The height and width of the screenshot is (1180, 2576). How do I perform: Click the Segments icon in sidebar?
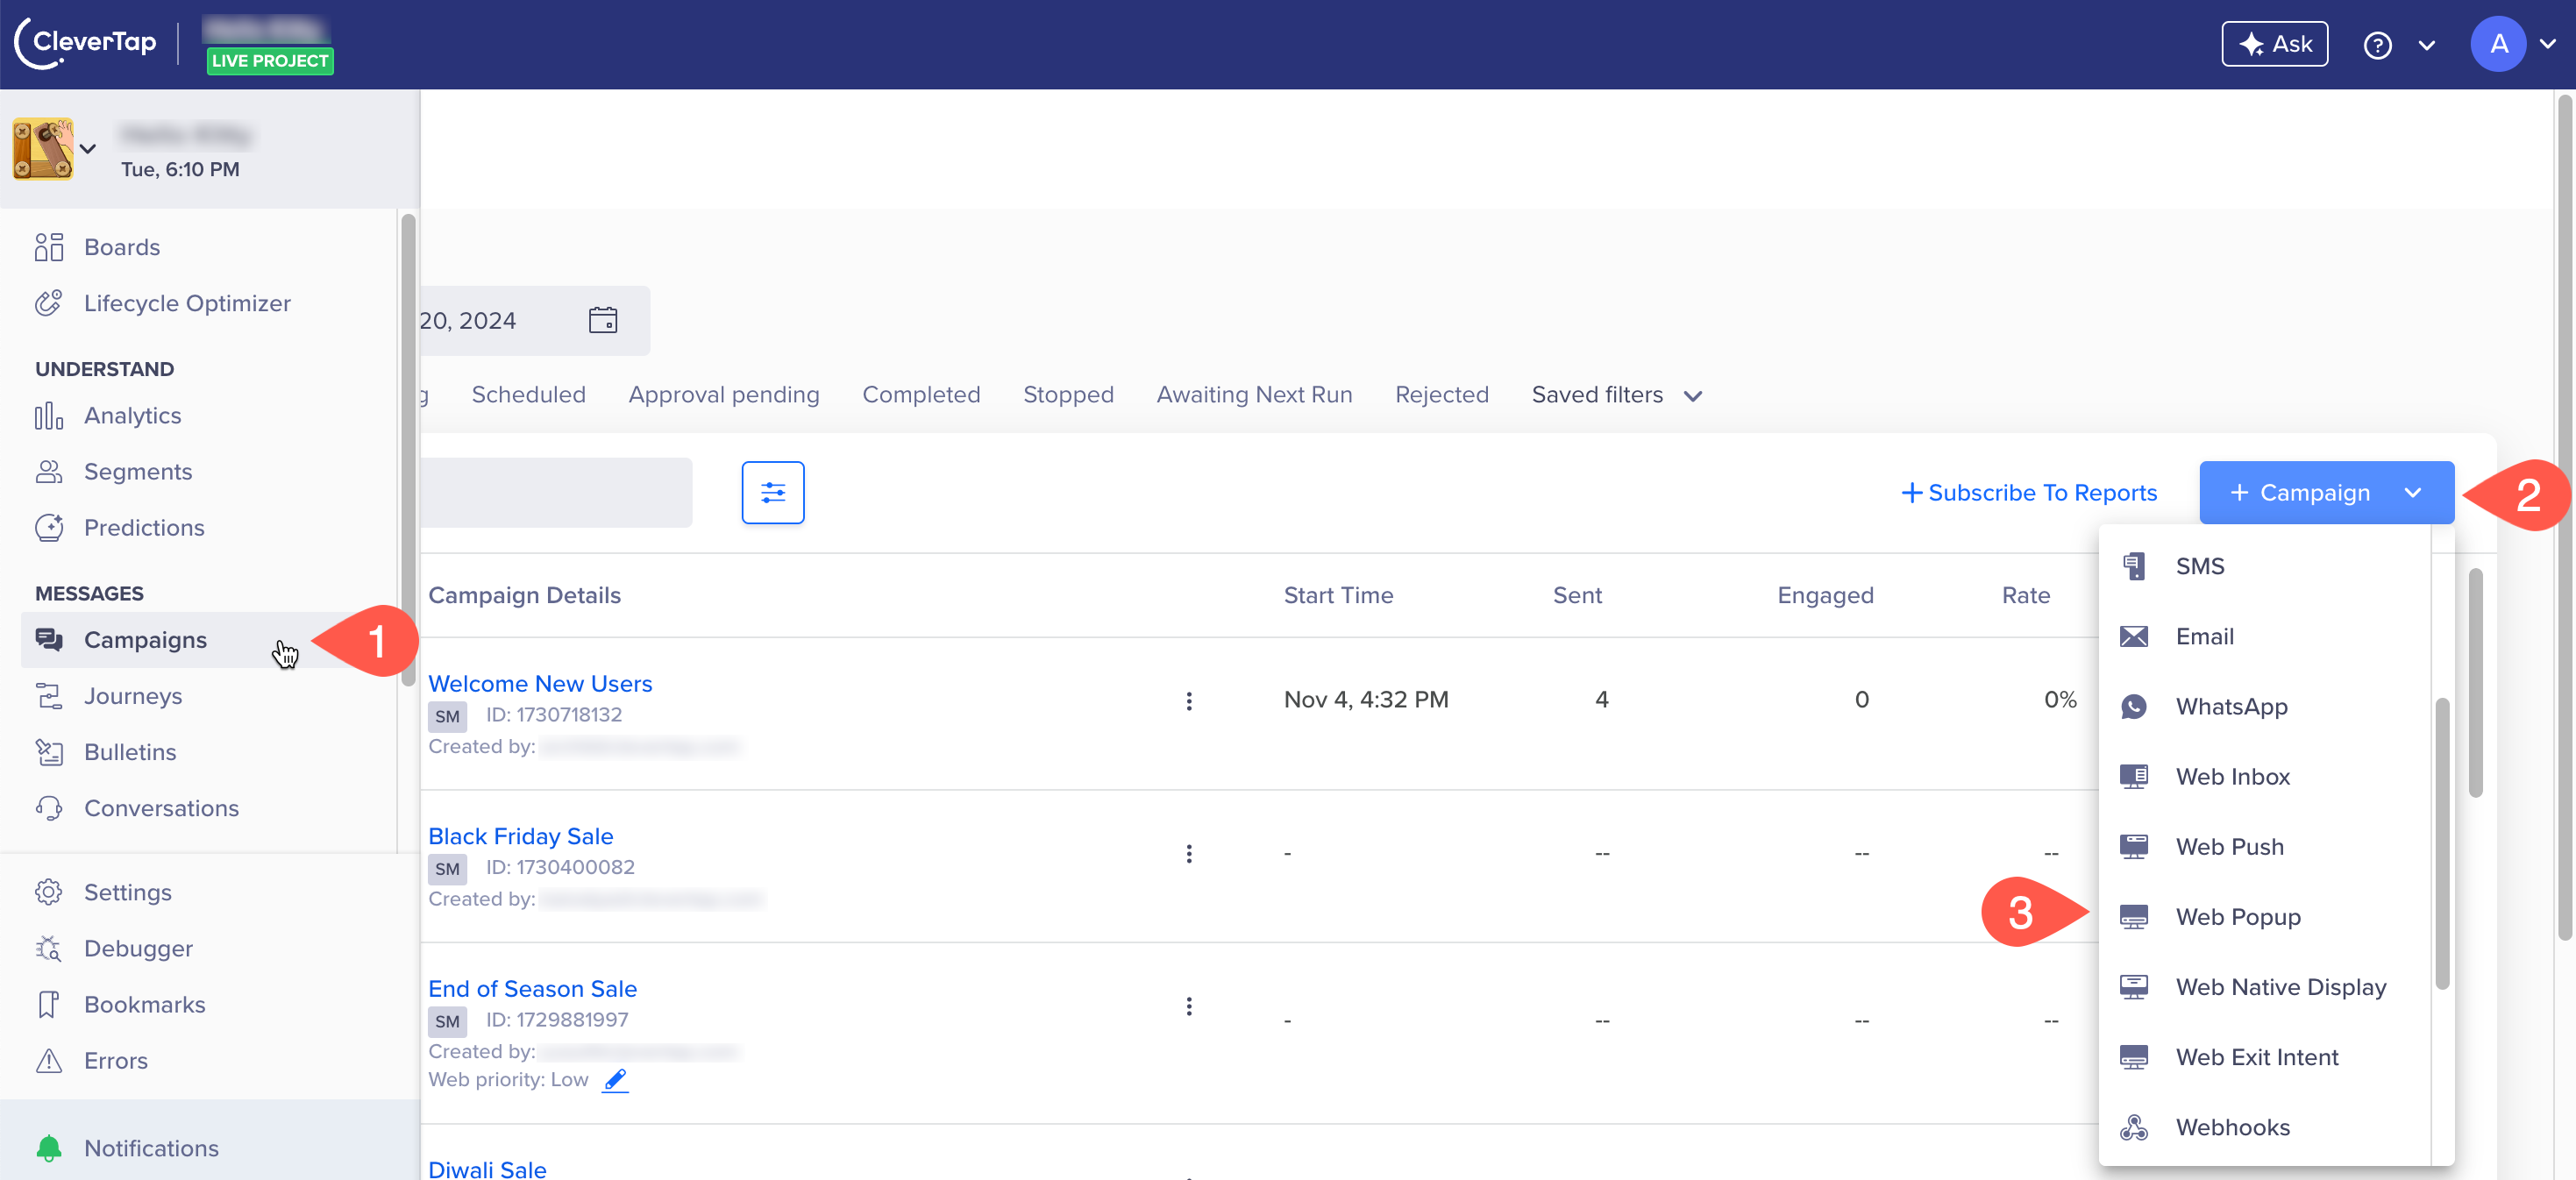point(49,470)
